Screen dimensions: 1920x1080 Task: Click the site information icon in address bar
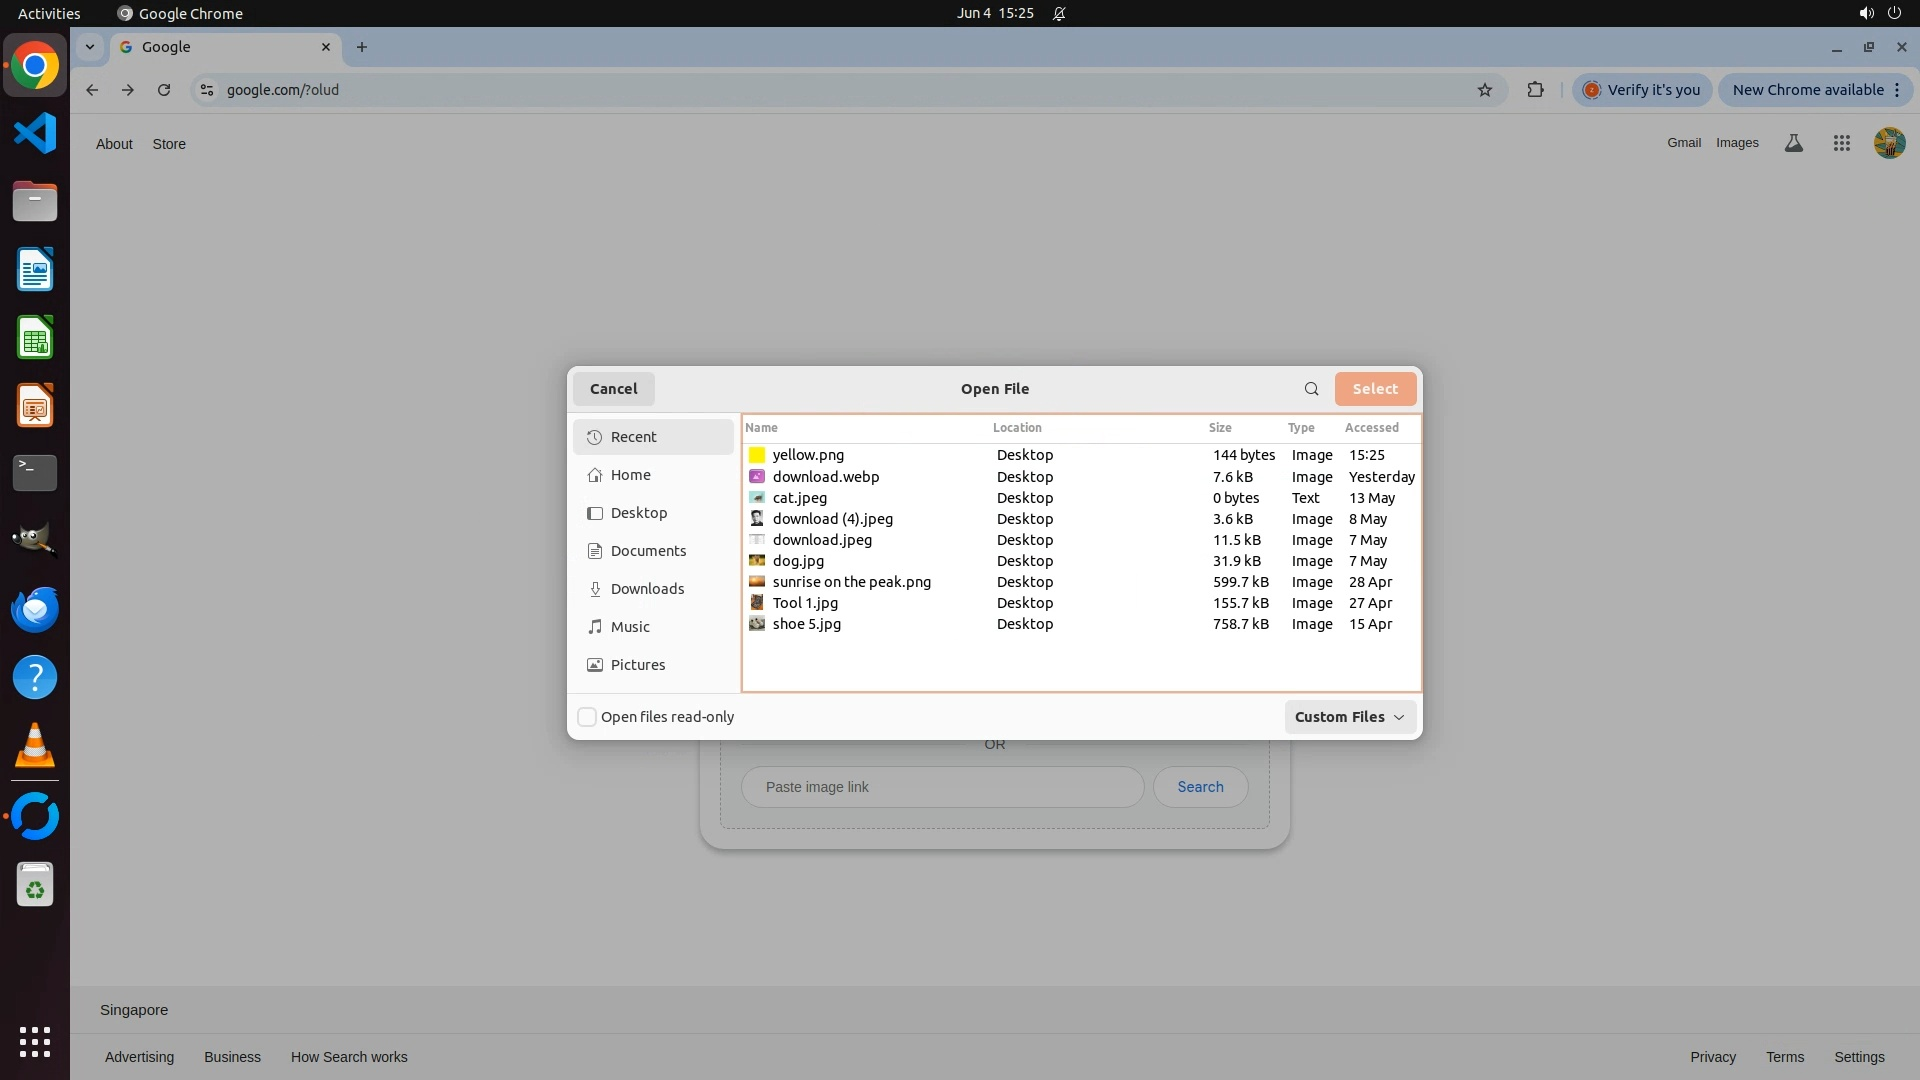coord(206,90)
